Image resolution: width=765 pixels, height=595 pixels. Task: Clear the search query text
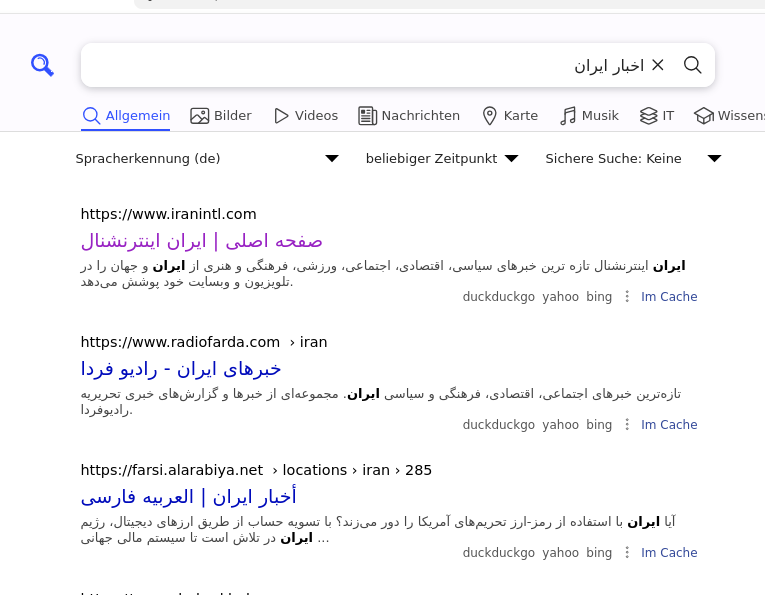[x=658, y=65]
